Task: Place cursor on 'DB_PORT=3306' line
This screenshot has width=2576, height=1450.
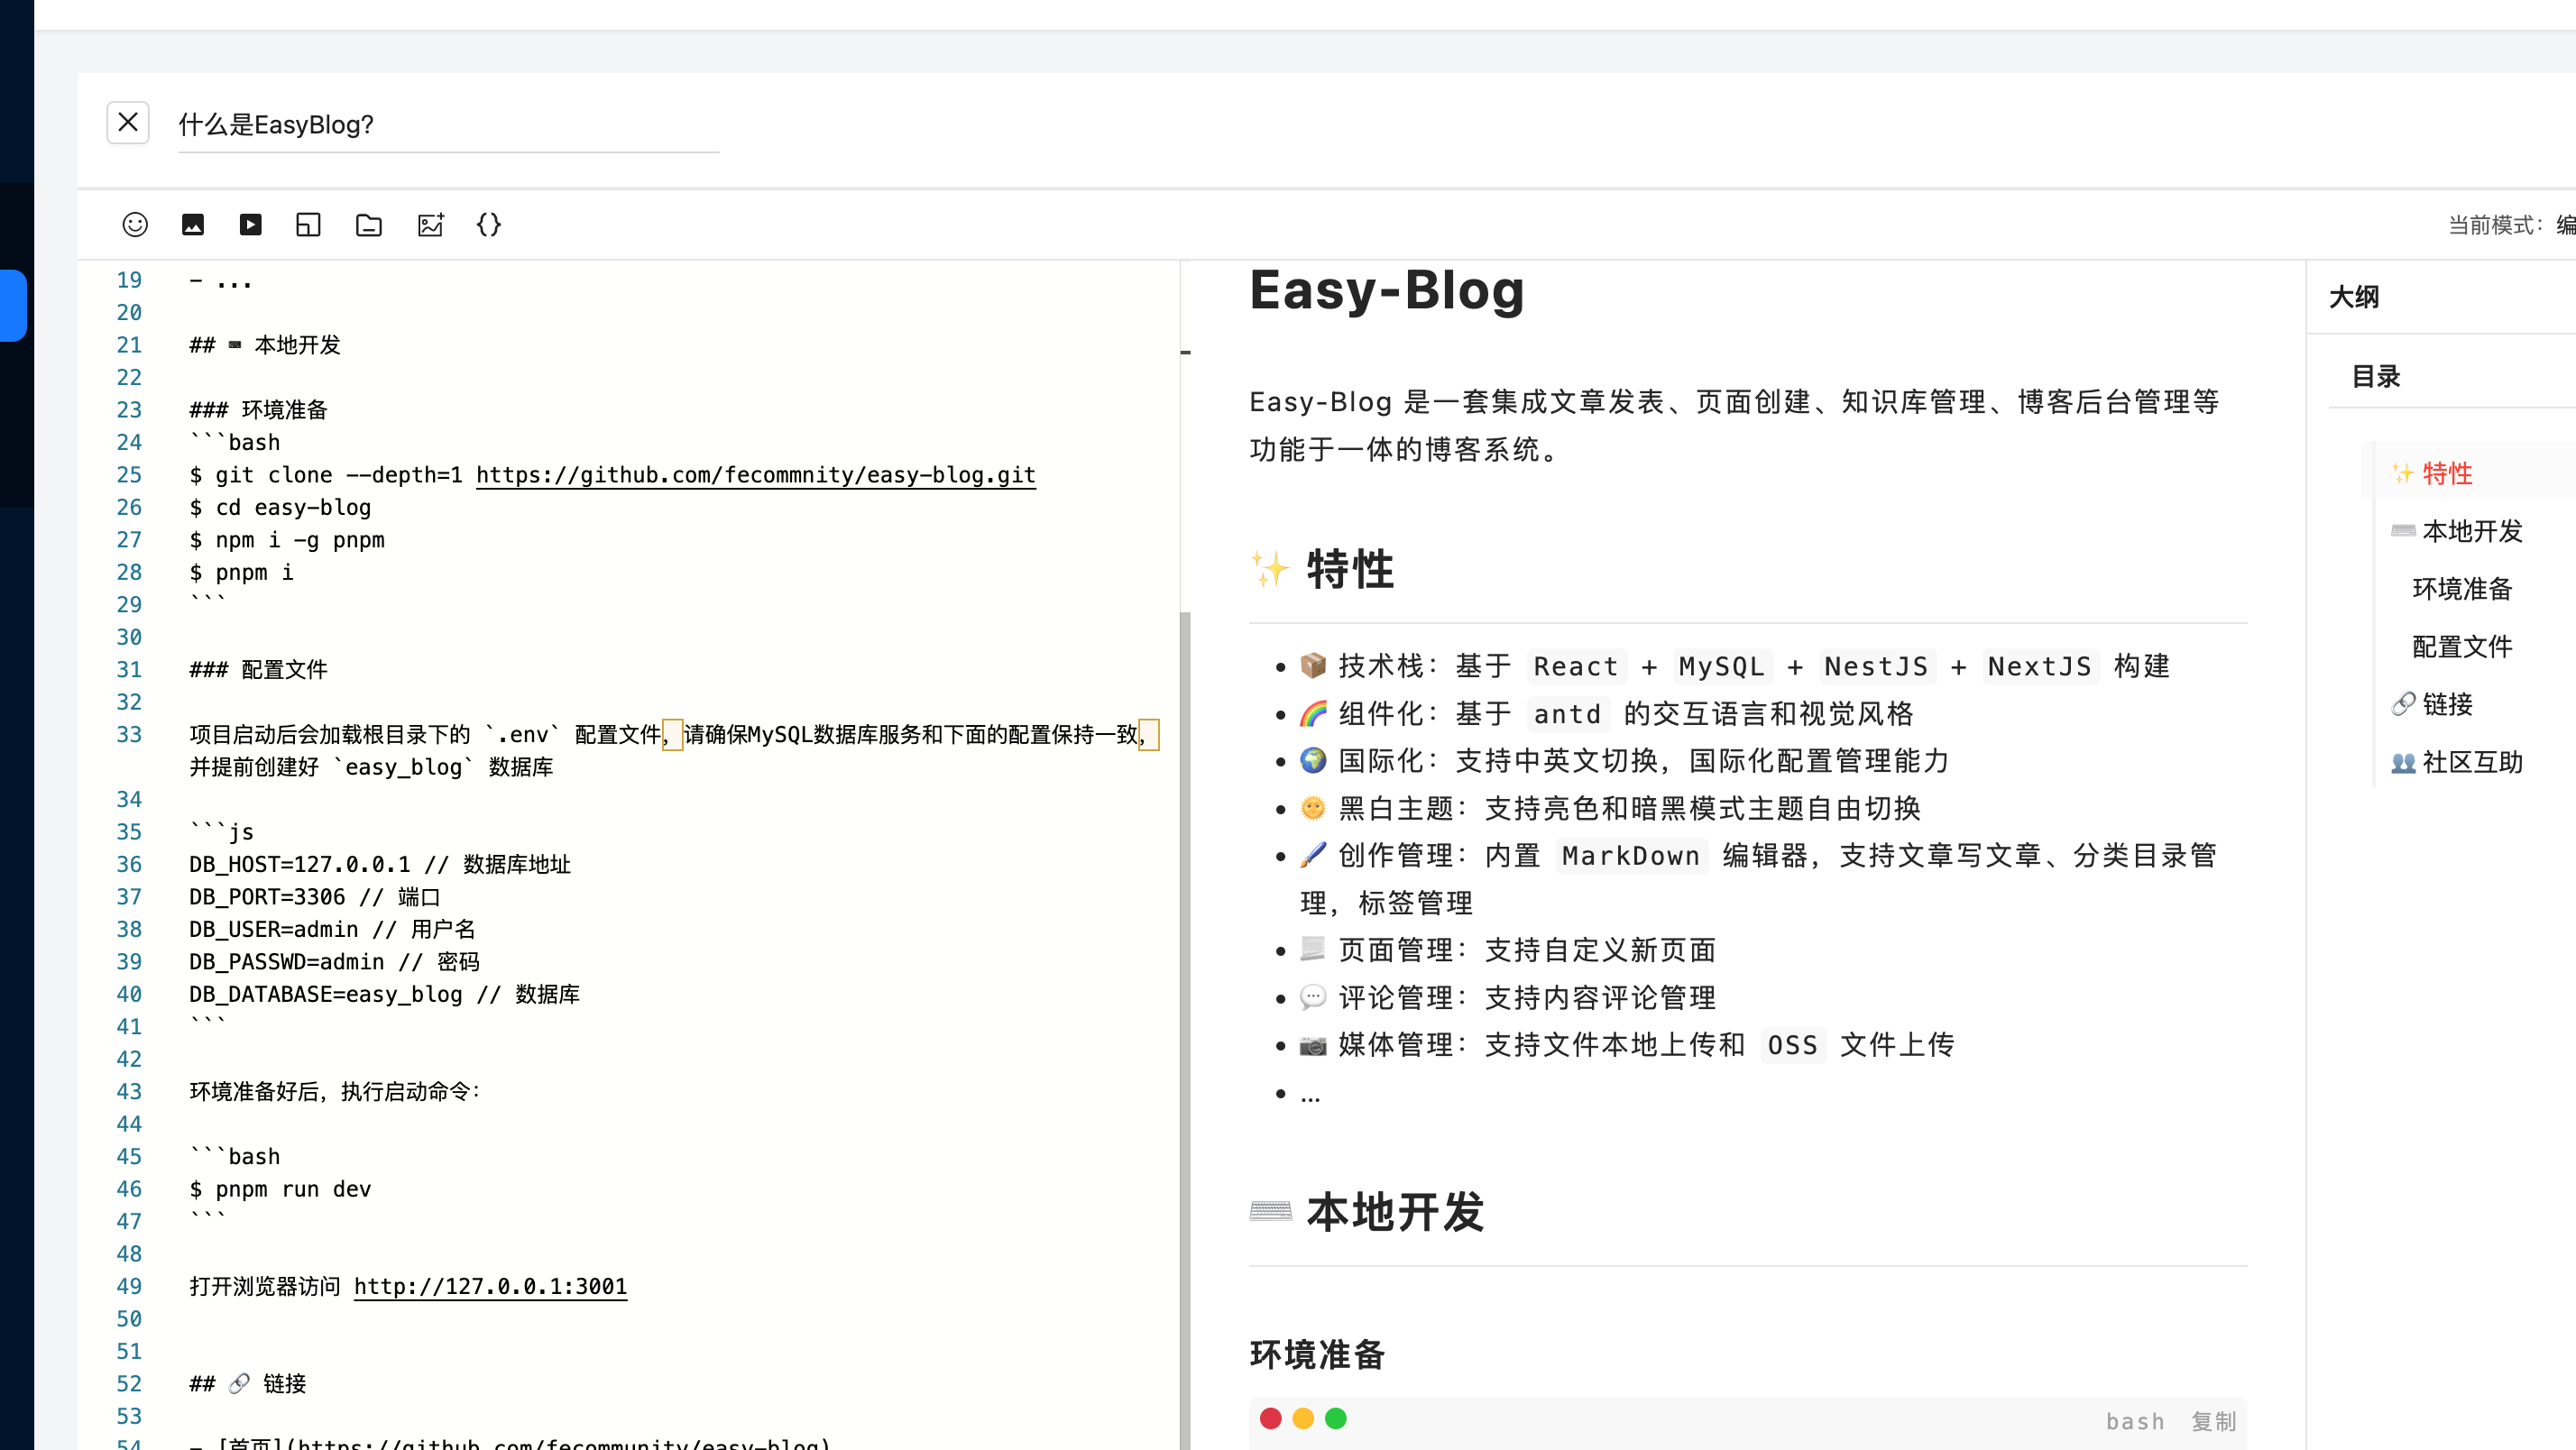Action: point(315,897)
